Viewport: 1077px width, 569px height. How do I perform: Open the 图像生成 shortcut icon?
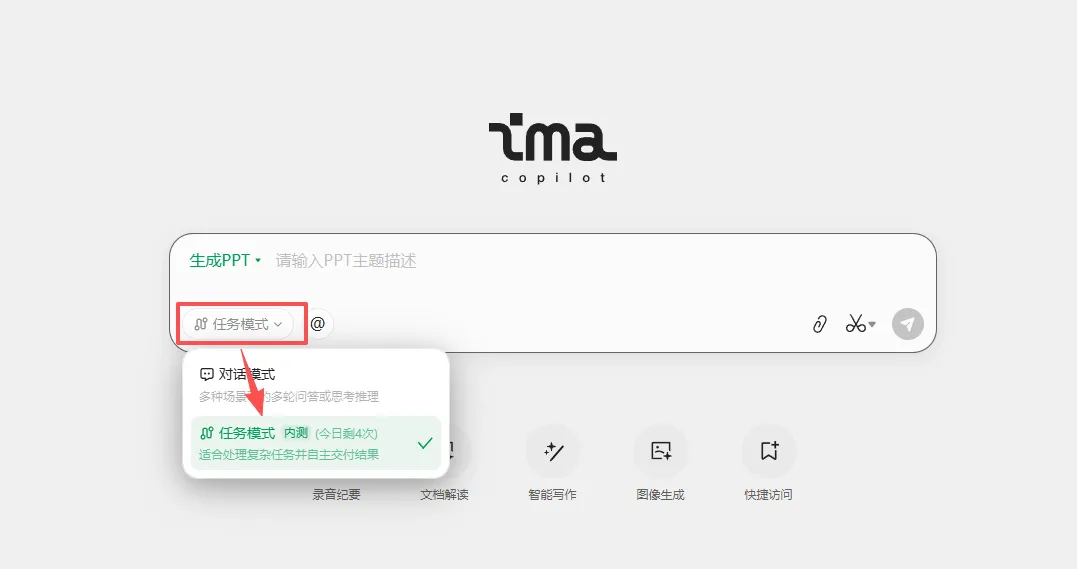pos(661,451)
